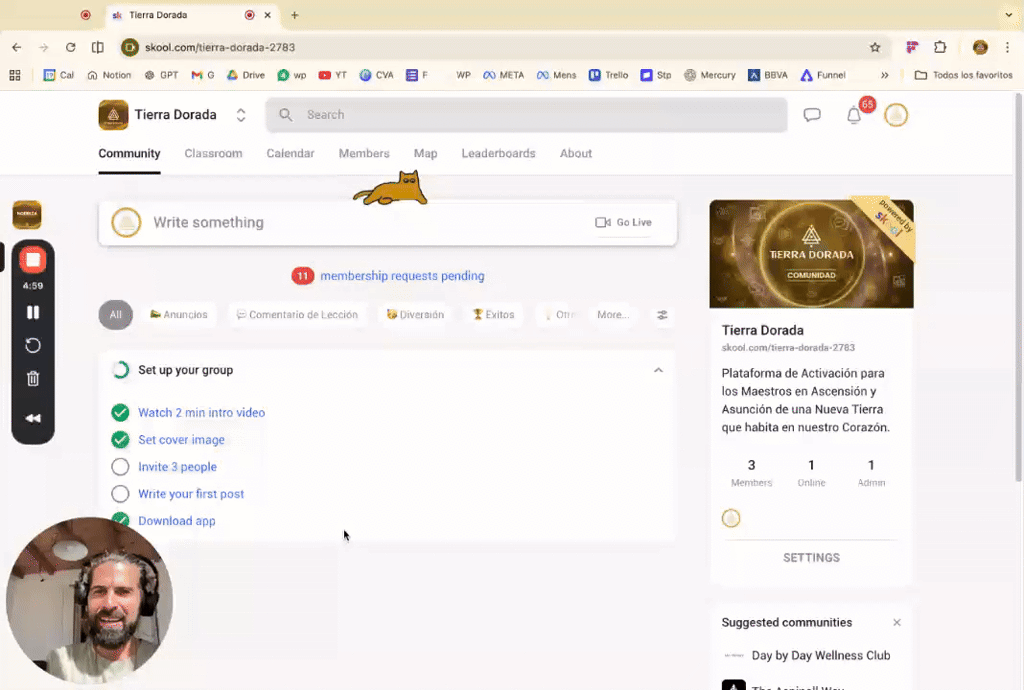Open the YT YouTube bookmark
The image size is (1024, 690).
click(332, 75)
